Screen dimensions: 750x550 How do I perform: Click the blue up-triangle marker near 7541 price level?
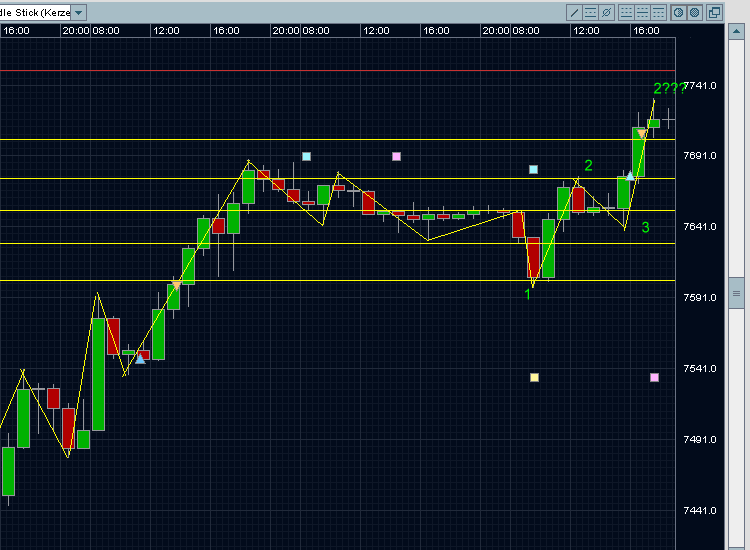click(x=140, y=358)
